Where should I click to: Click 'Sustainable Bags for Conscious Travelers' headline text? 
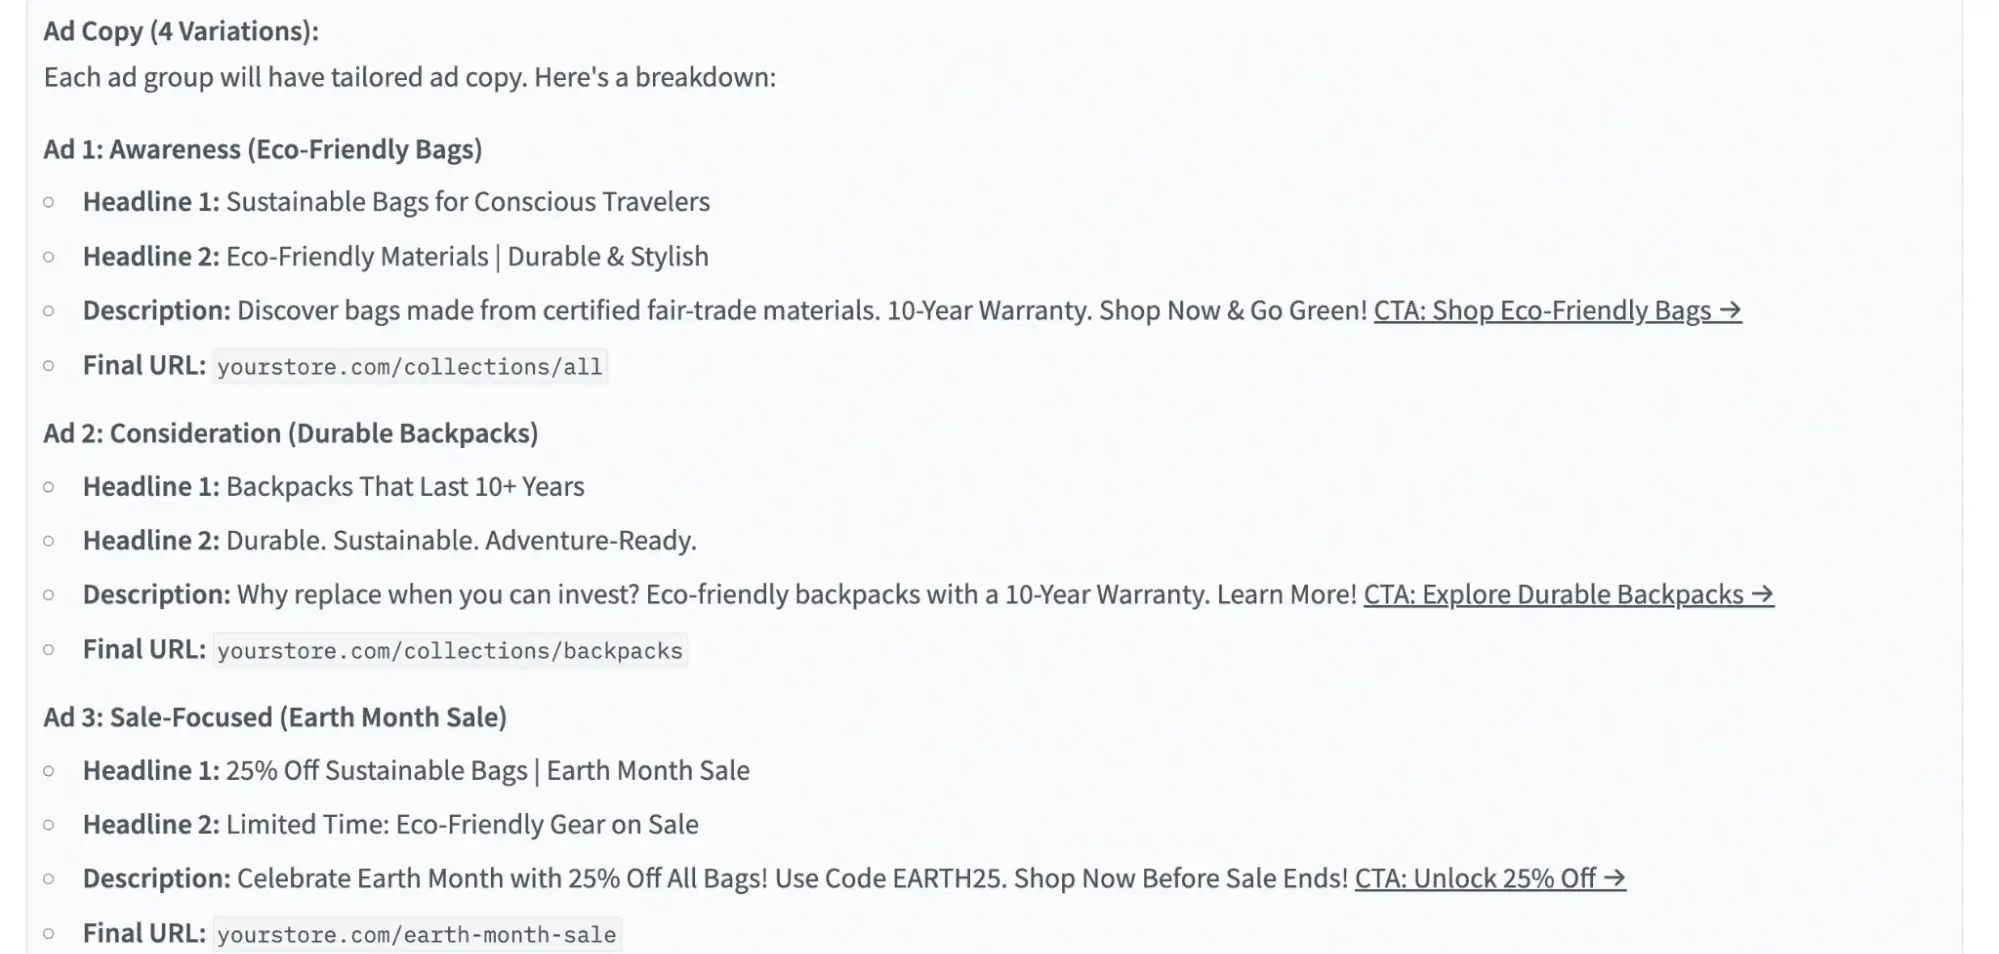pos(467,202)
